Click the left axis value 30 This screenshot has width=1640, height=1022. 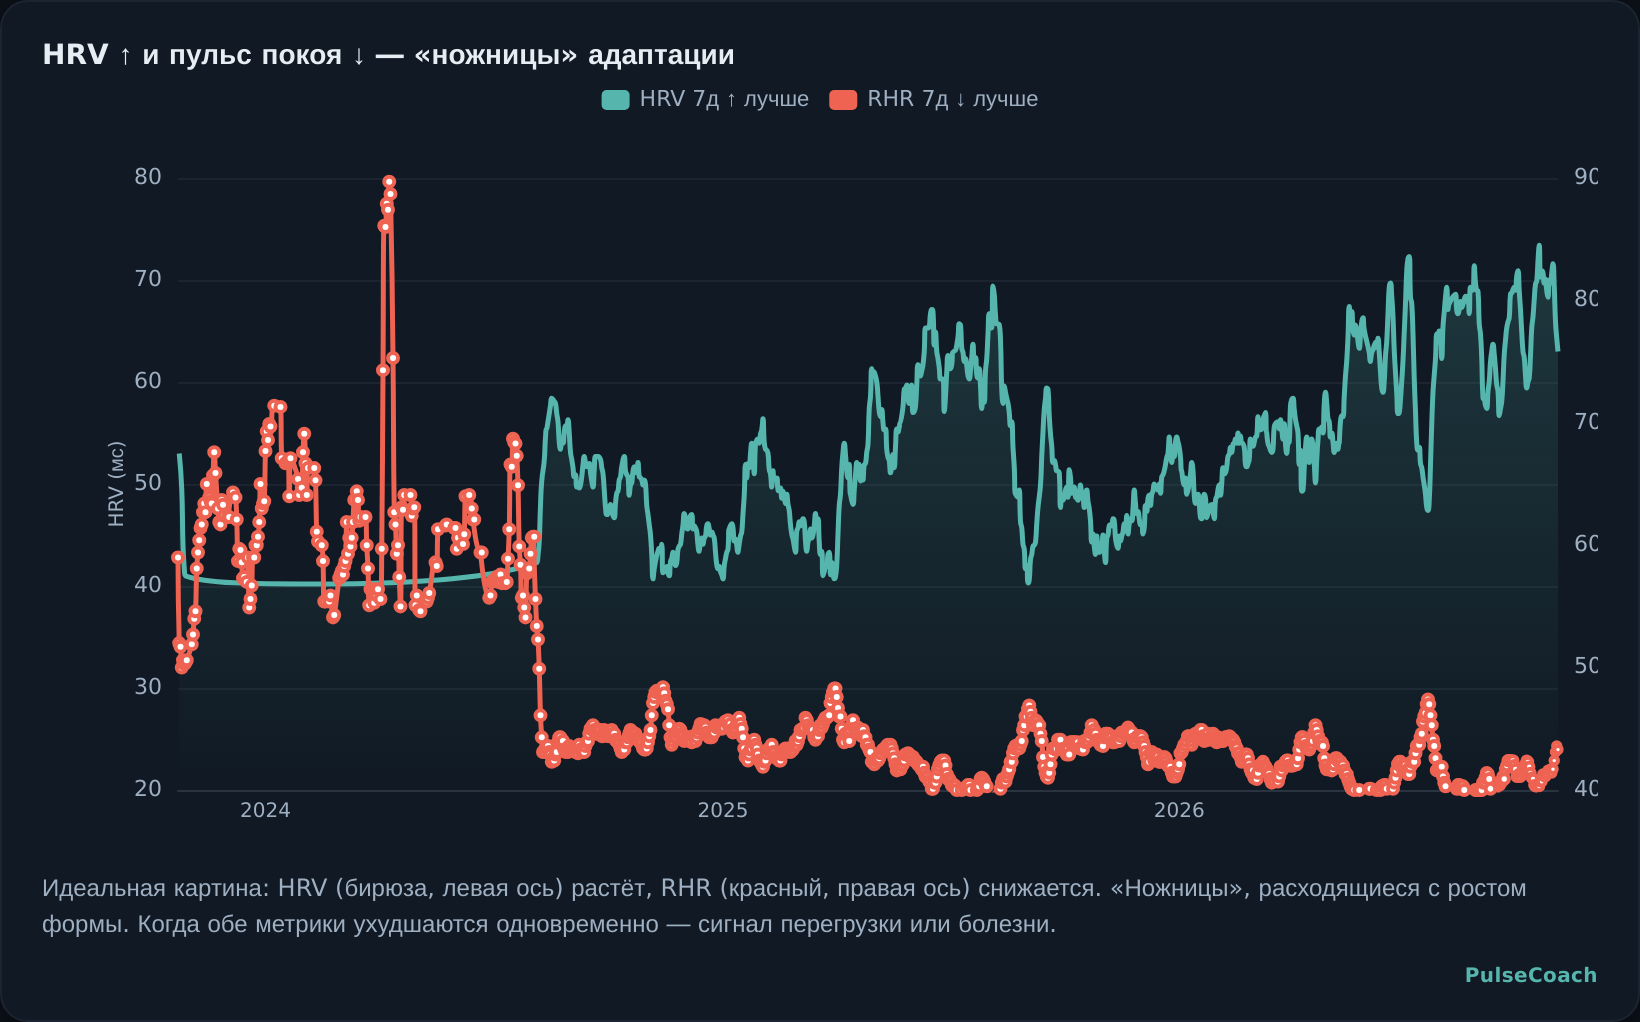click(x=148, y=687)
